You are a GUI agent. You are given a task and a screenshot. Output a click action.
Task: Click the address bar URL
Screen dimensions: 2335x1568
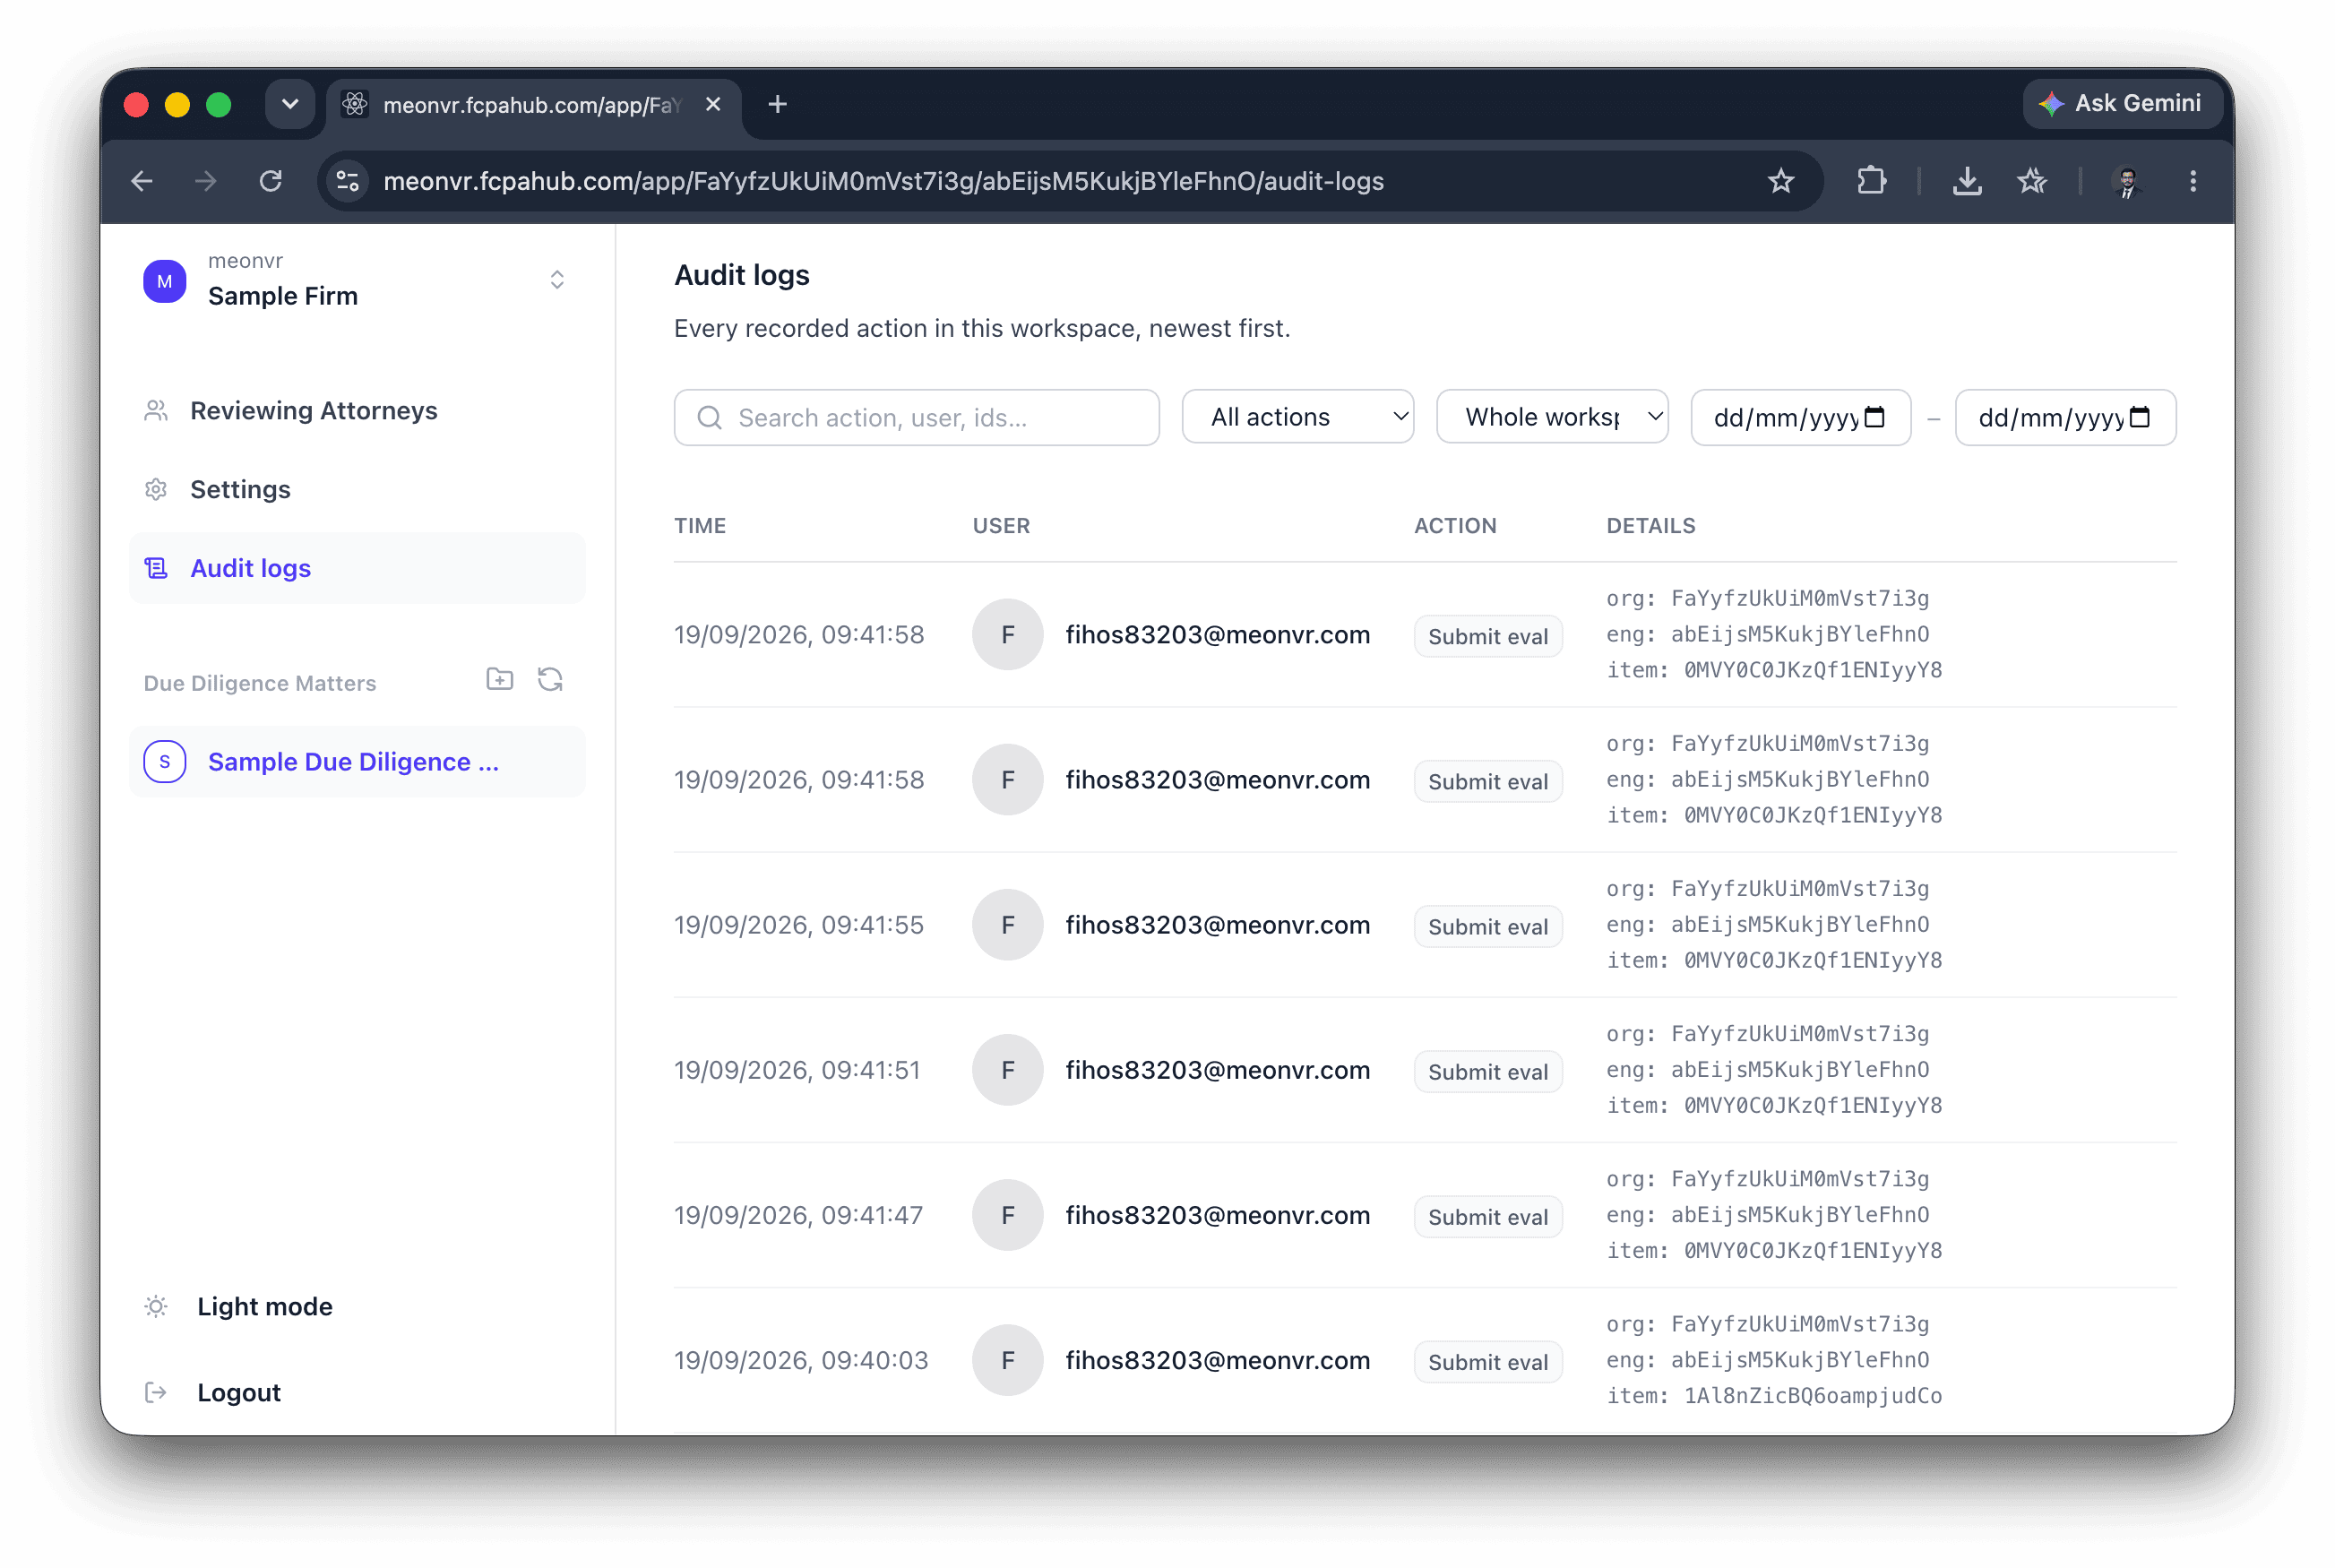click(x=883, y=181)
